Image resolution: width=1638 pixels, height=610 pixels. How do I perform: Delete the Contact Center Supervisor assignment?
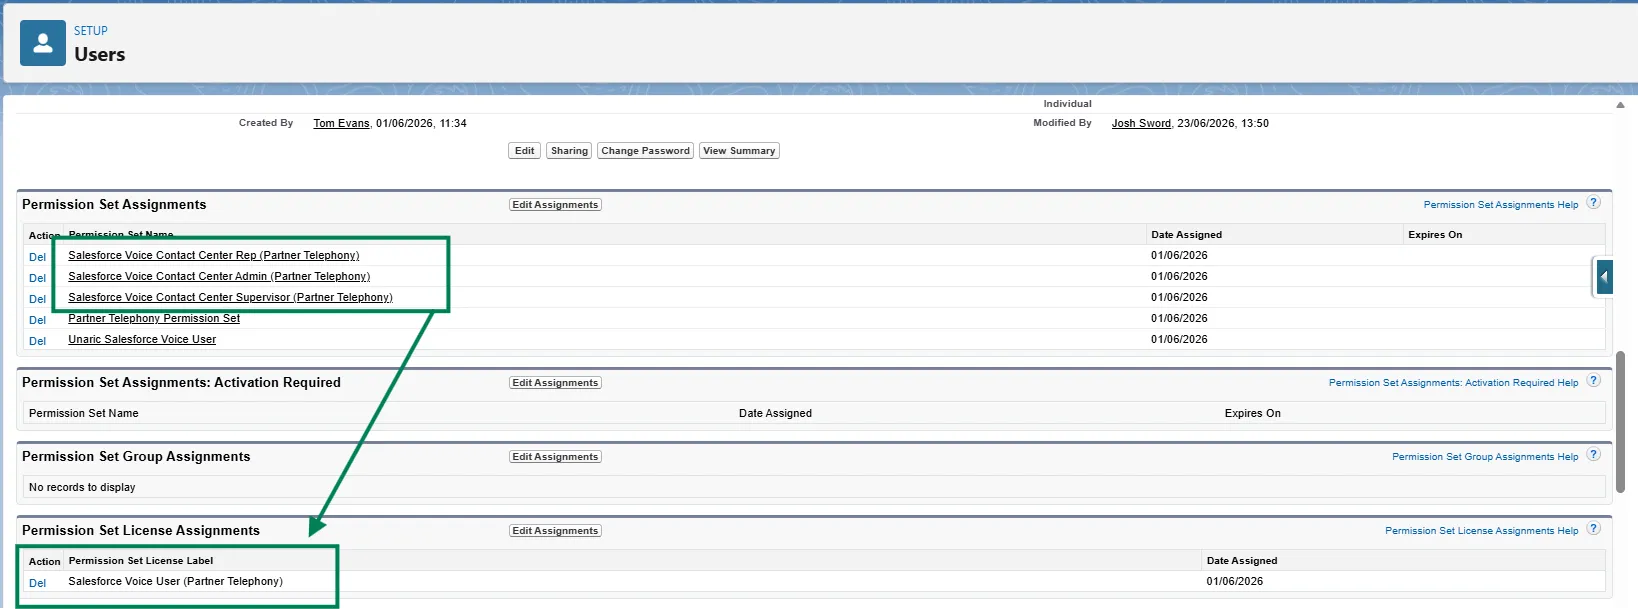click(x=38, y=299)
